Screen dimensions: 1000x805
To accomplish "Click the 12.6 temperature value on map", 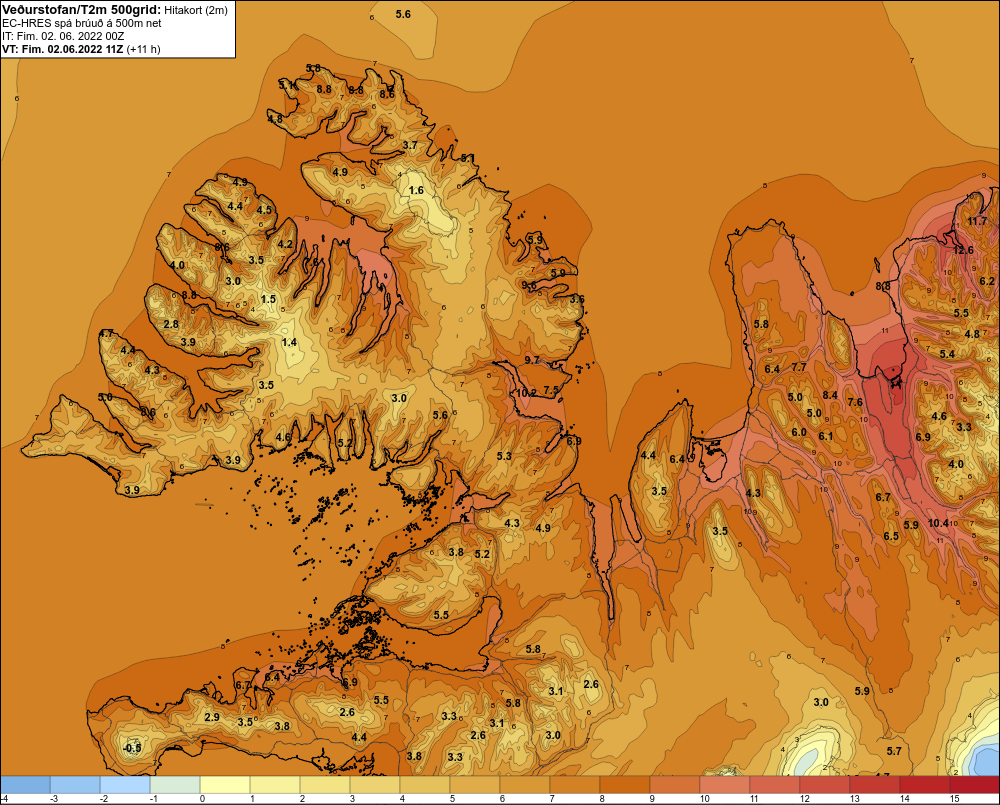I will pyautogui.click(x=963, y=250).
